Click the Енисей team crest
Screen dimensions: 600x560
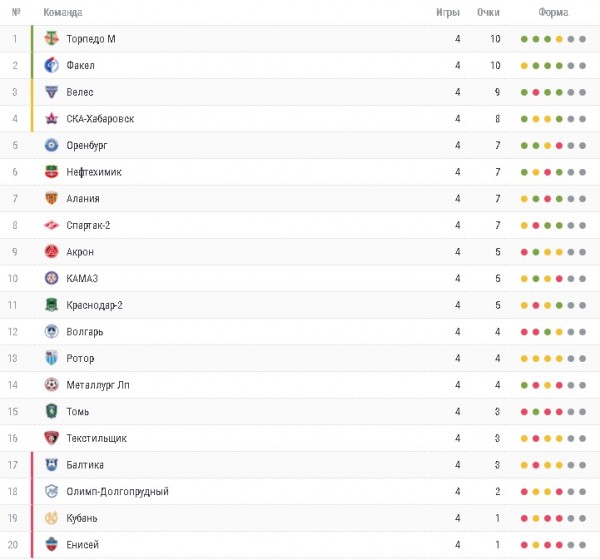pos(52,545)
